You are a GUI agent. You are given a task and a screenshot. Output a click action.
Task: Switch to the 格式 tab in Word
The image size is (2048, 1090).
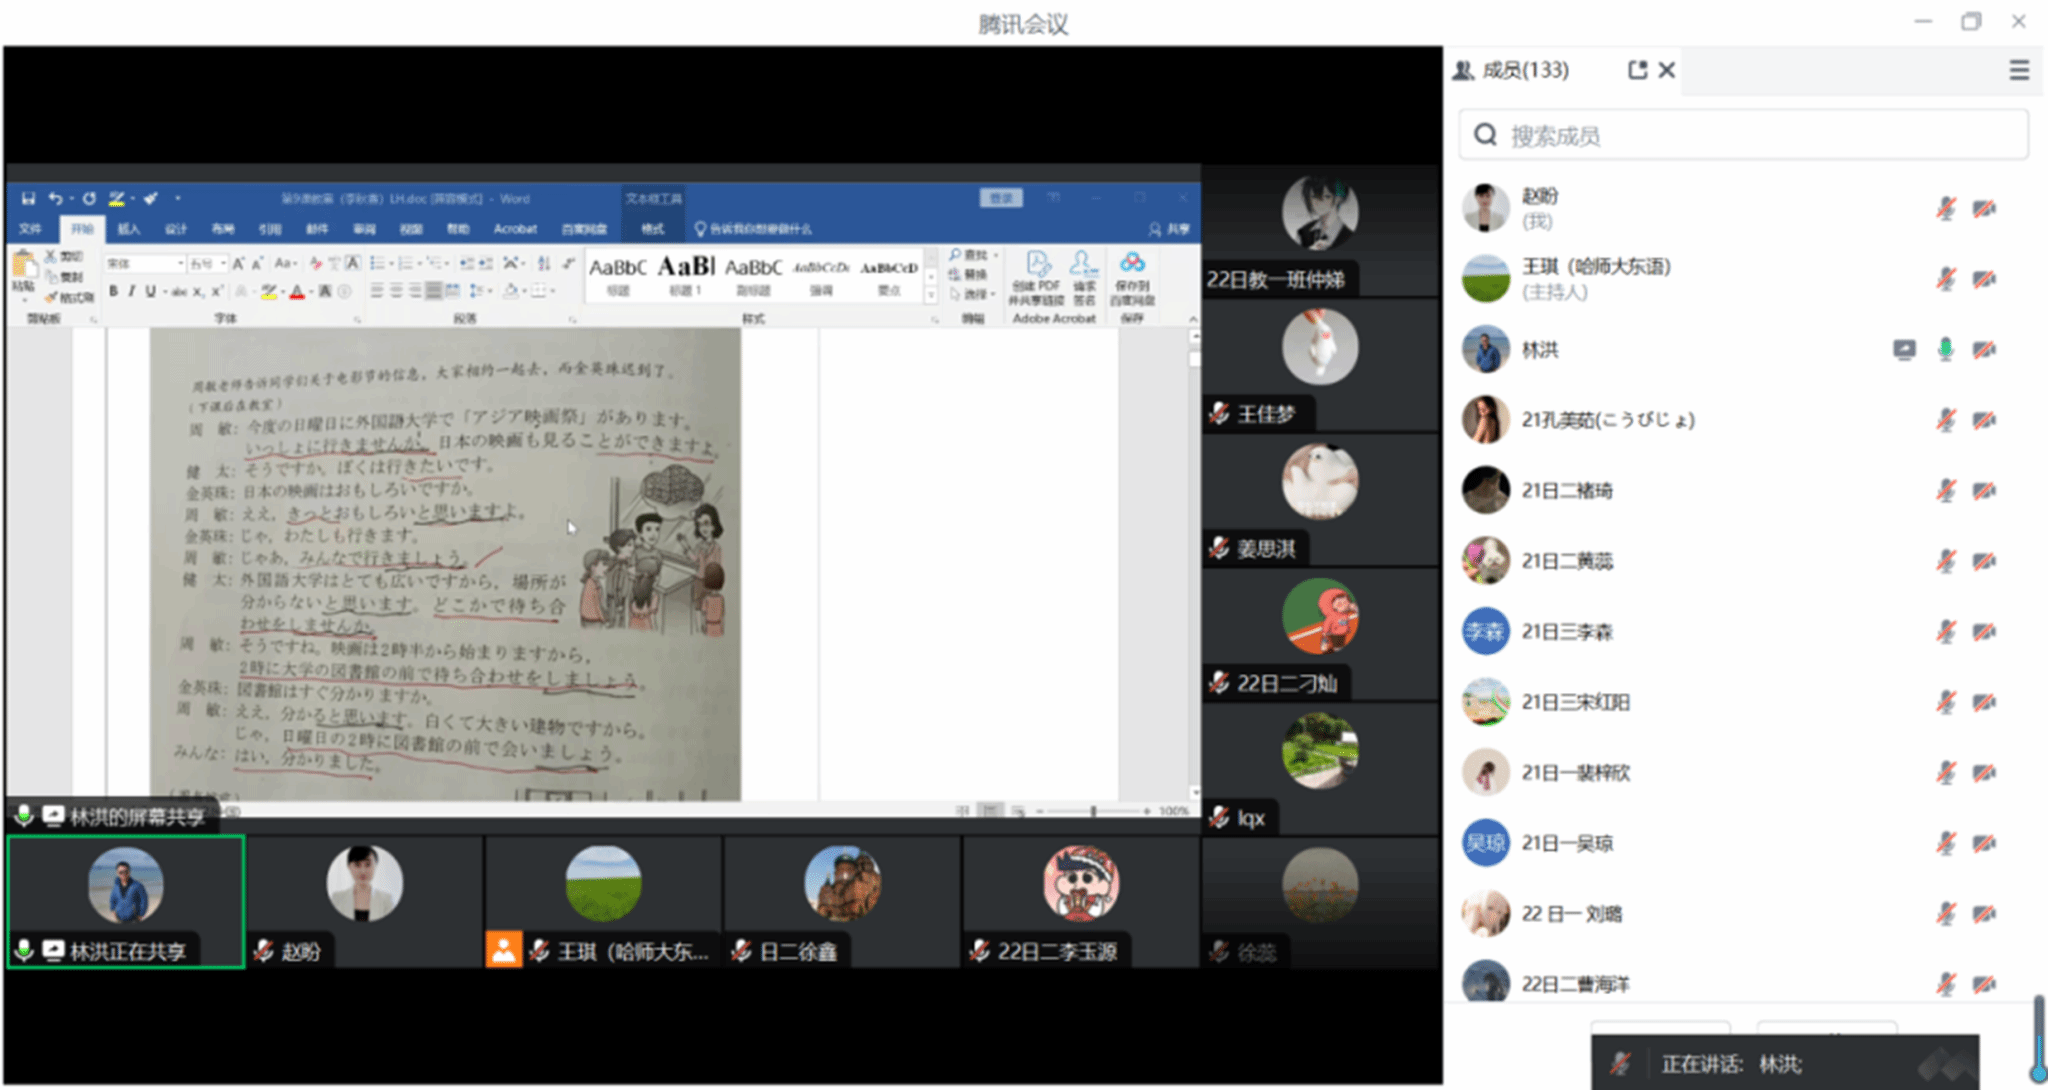(x=652, y=229)
